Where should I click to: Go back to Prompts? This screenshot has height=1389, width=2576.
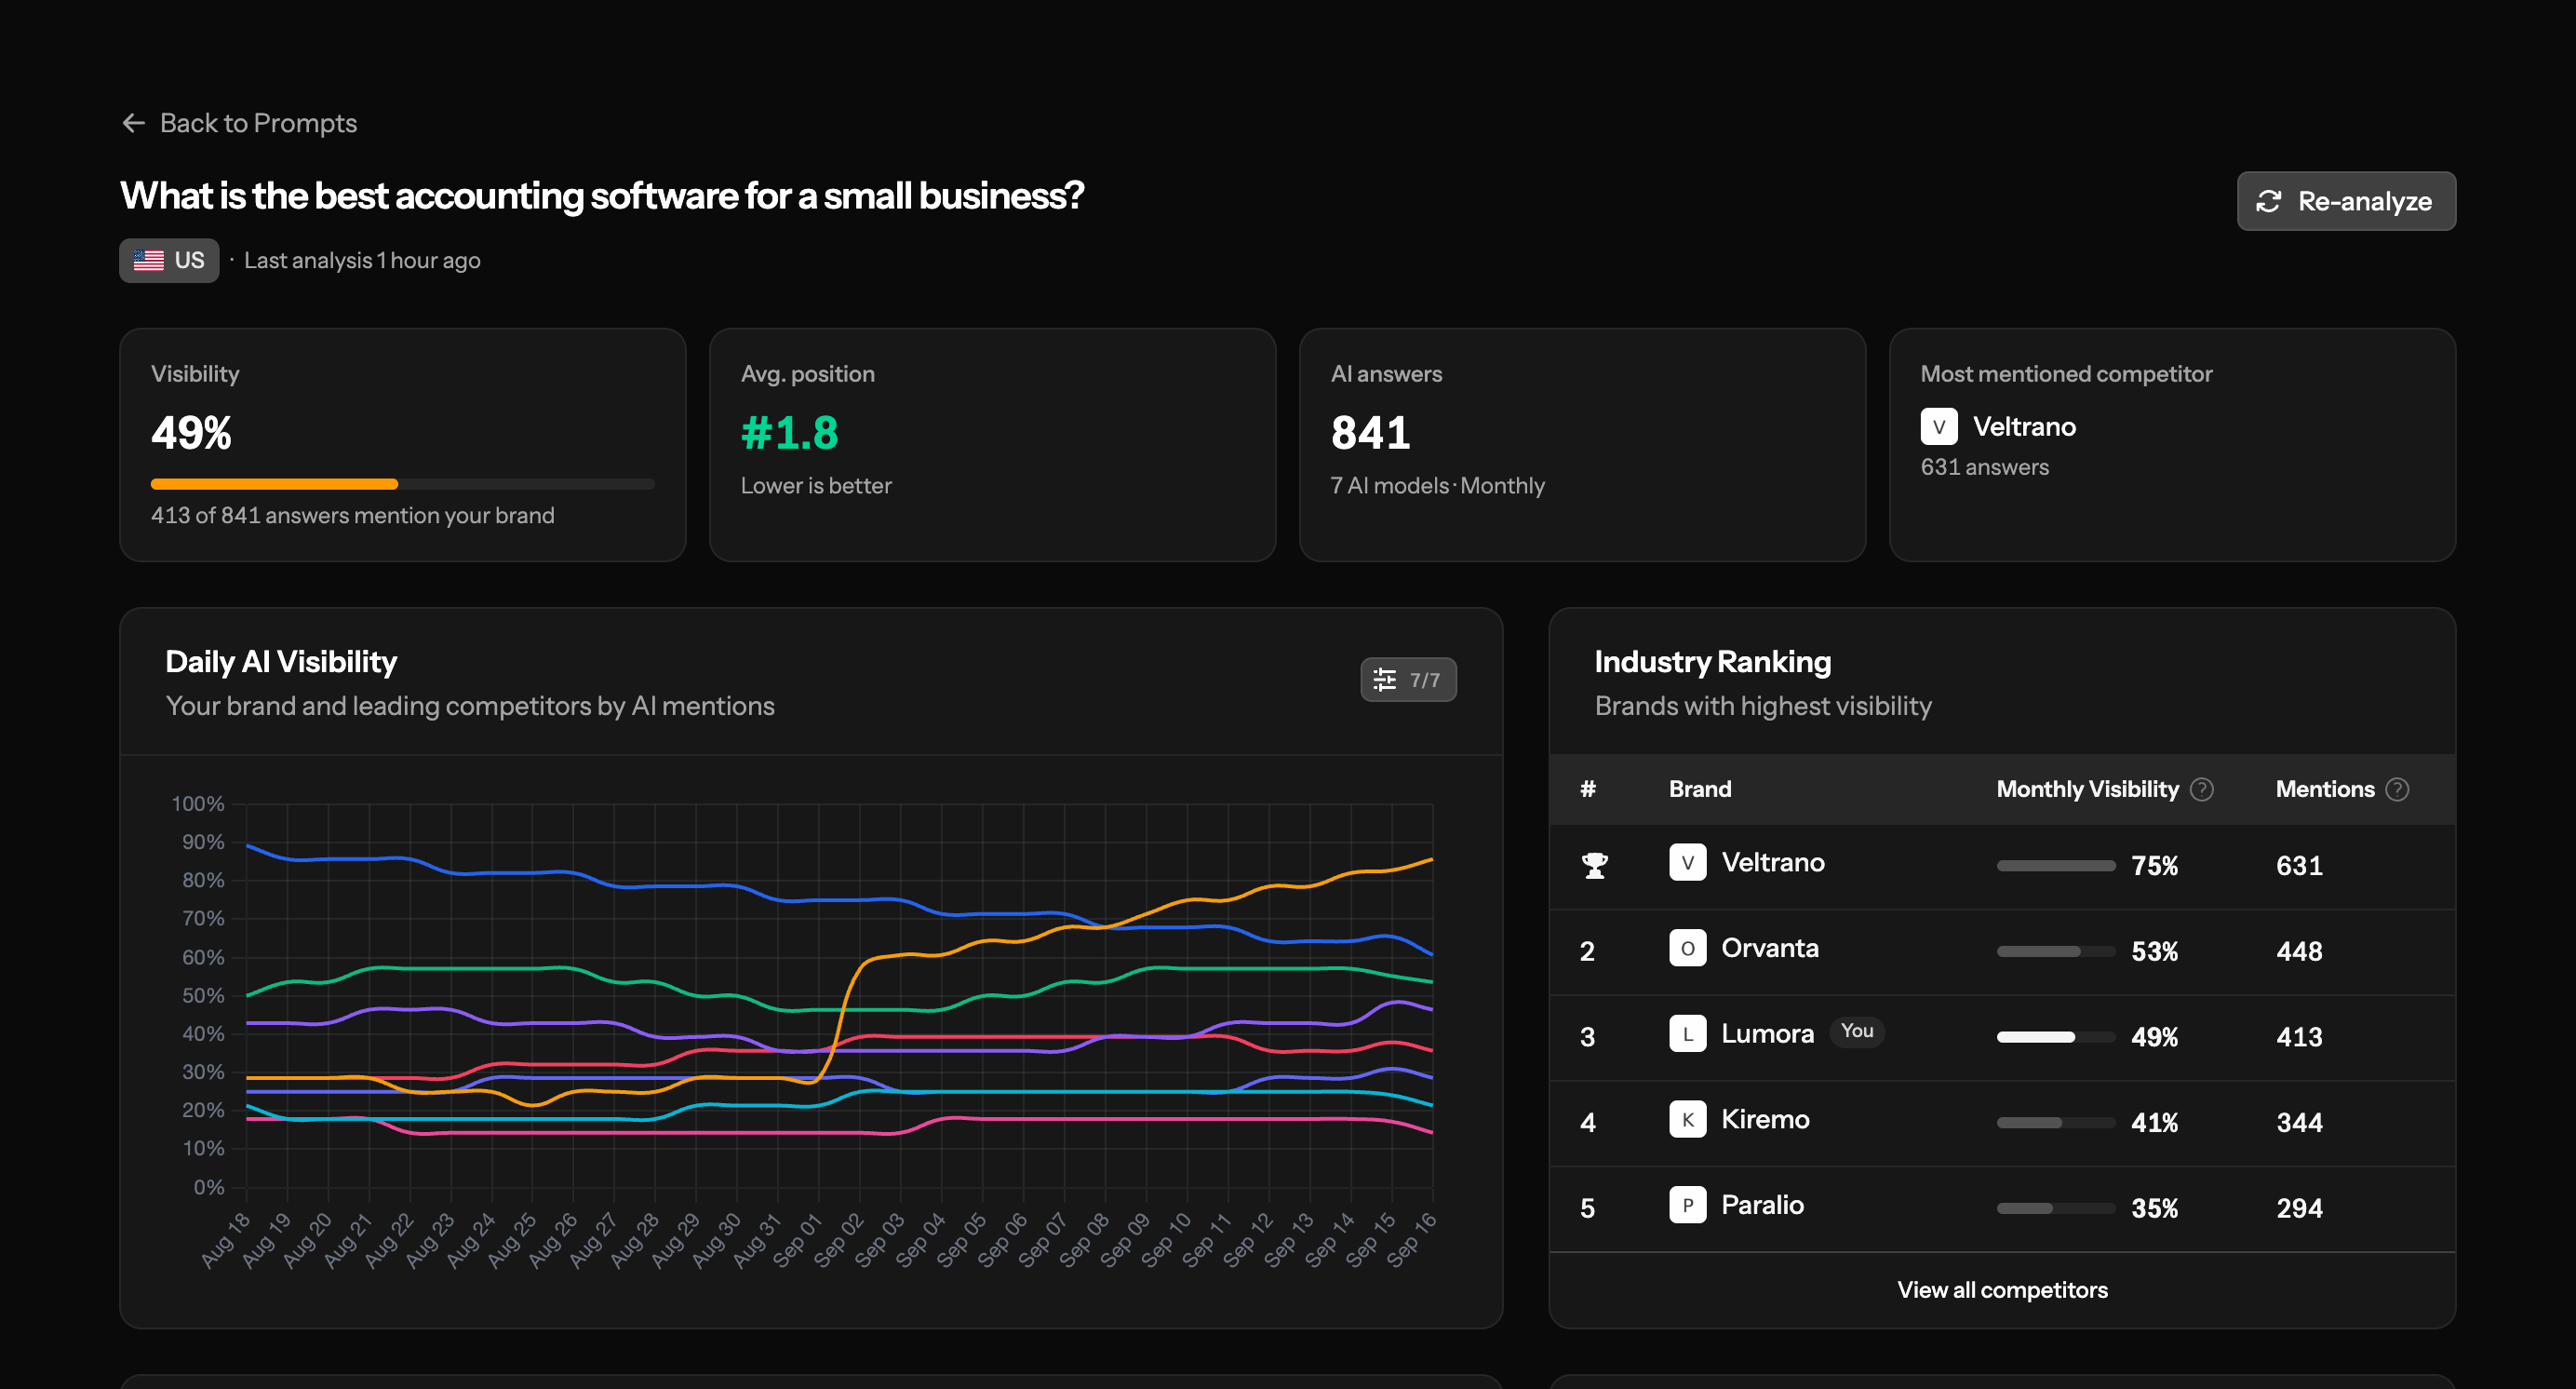tap(239, 123)
